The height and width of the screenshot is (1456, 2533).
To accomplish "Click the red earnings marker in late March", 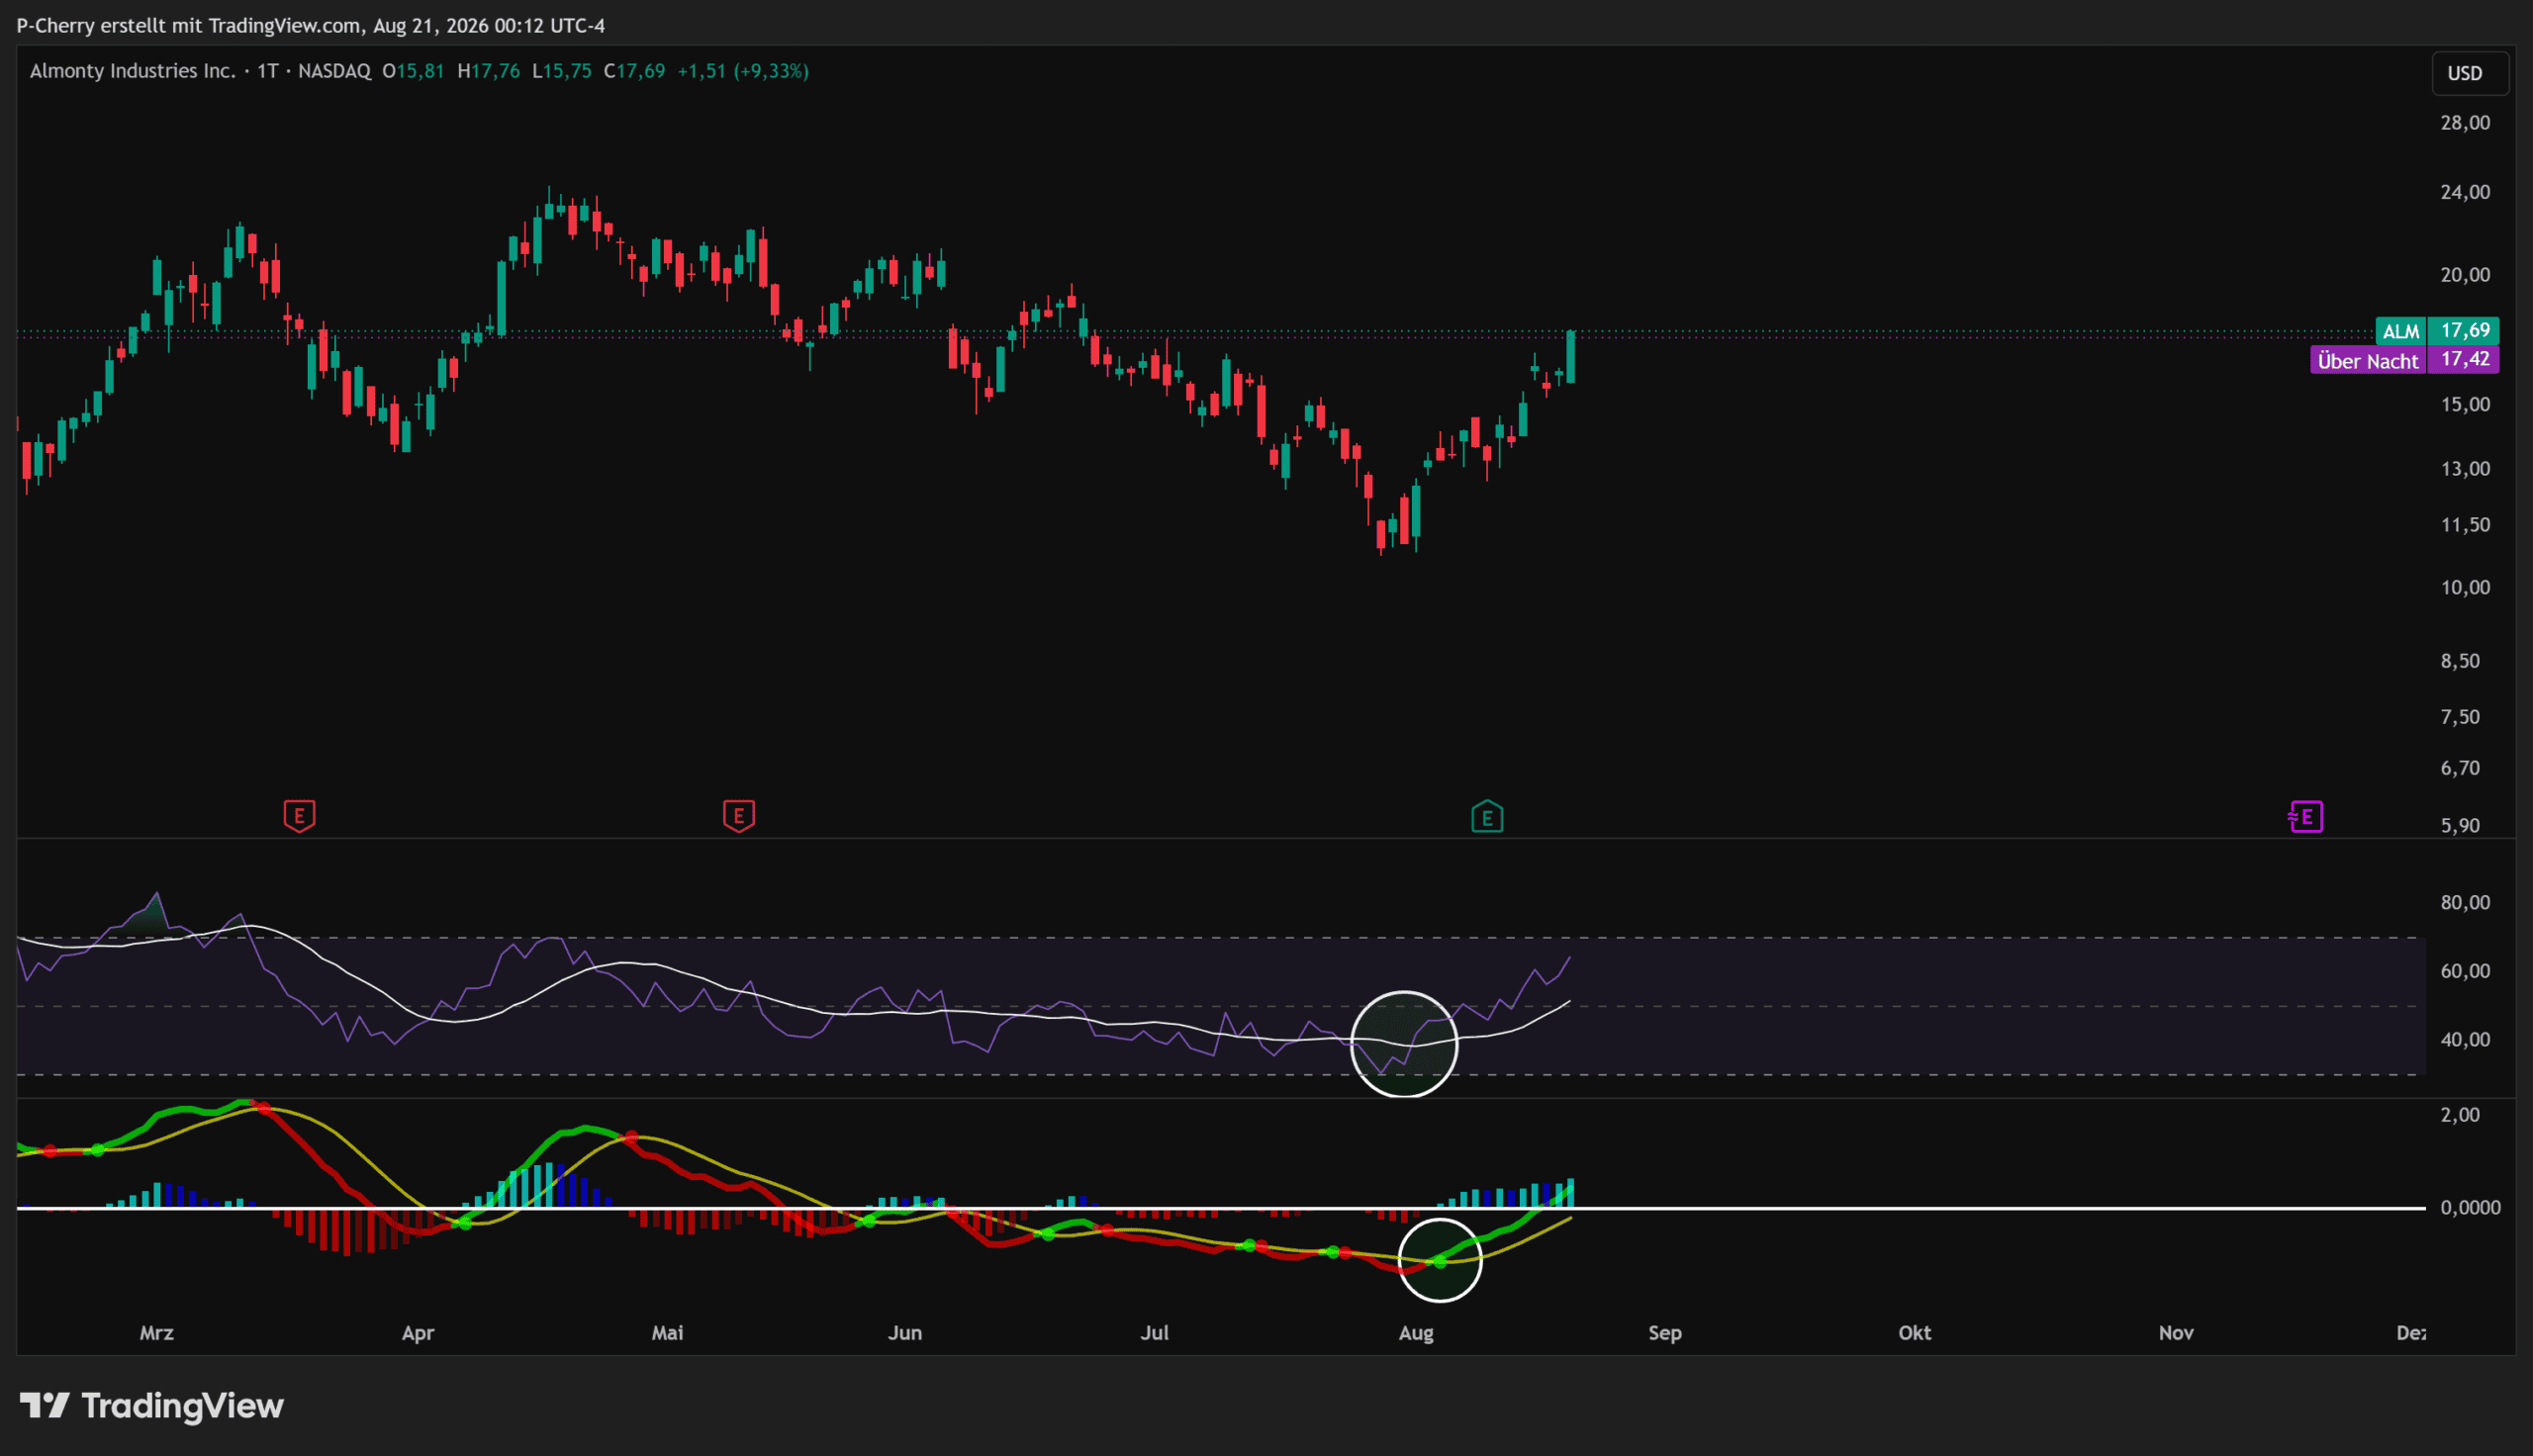I will (x=299, y=816).
